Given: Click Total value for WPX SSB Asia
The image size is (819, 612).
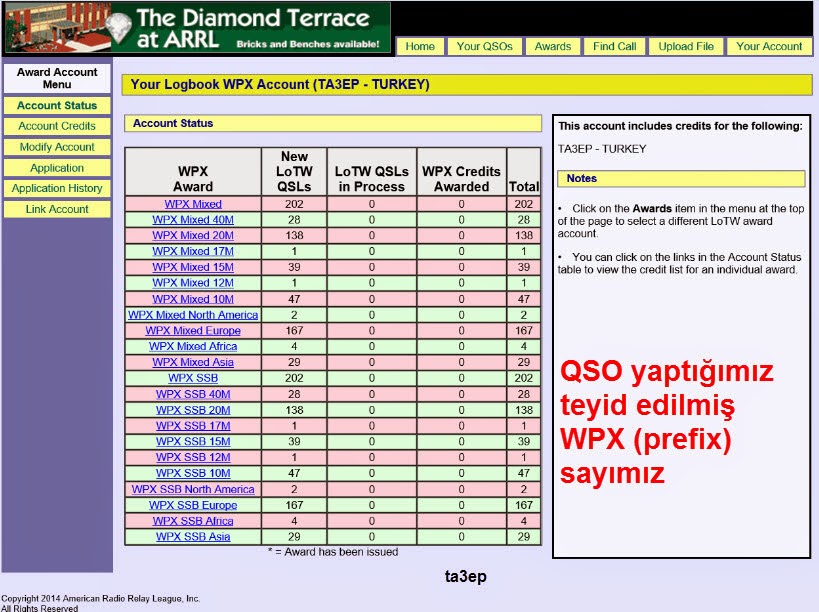Looking at the screenshot, I should pos(524,536).
